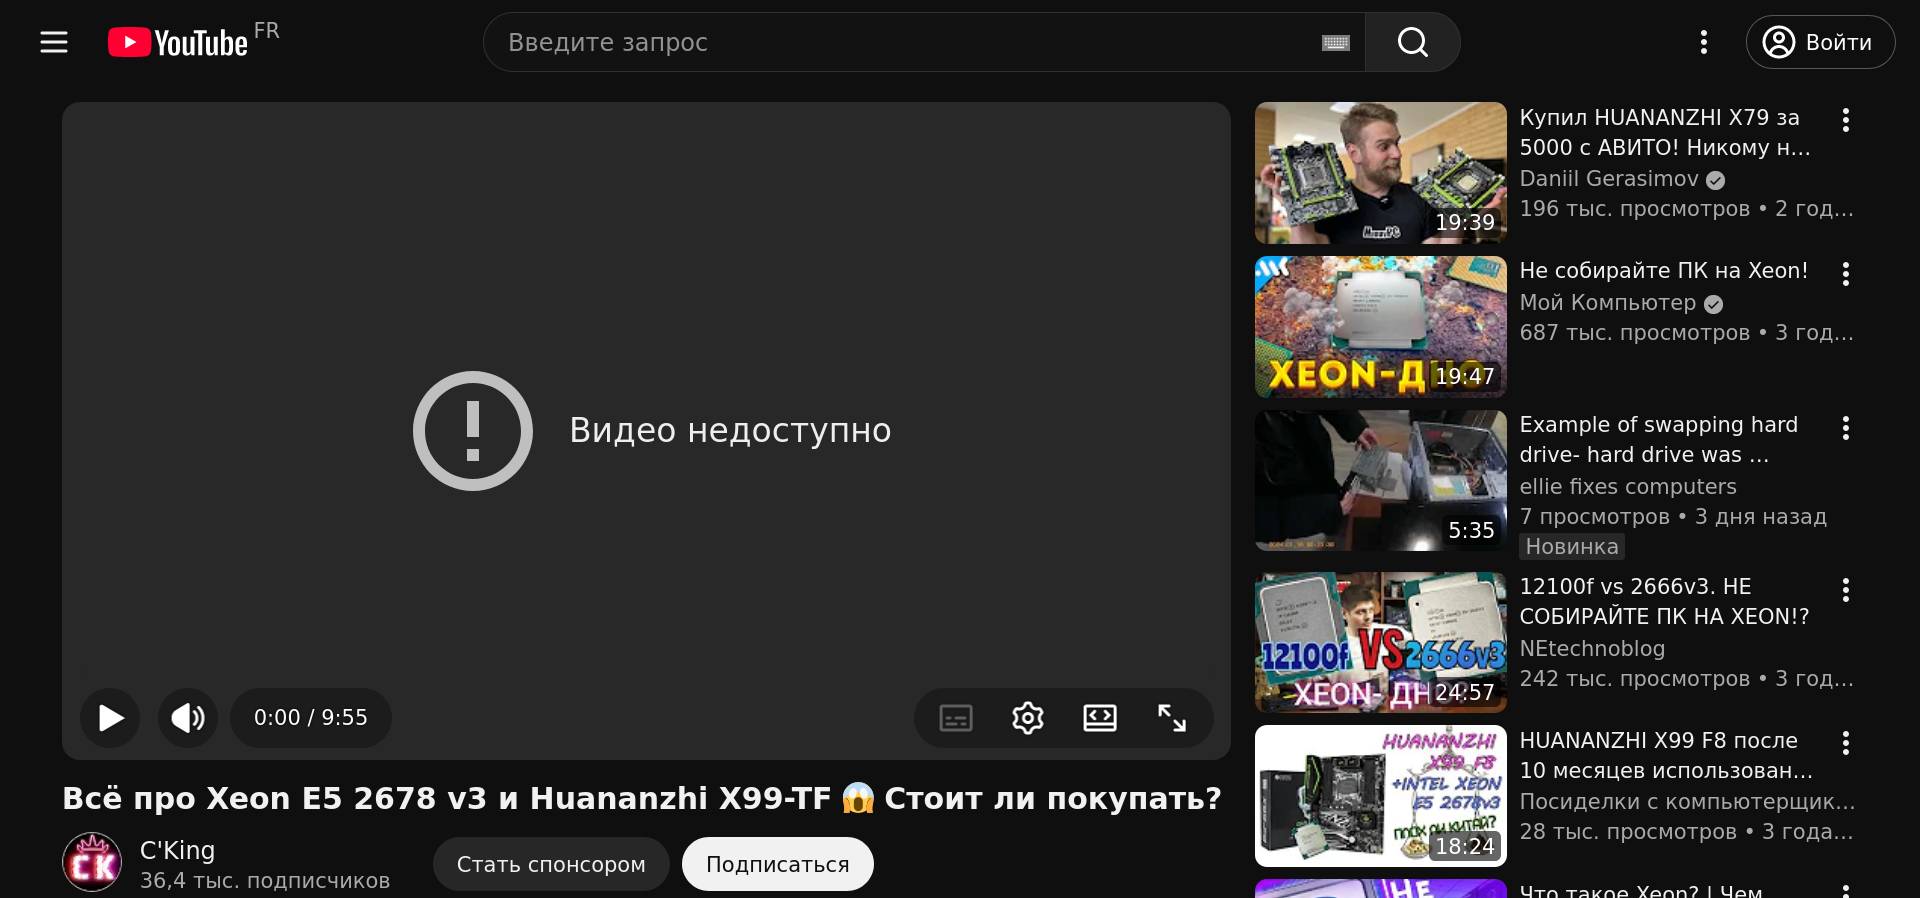Click the Стать спонсором button

point(551,864)
